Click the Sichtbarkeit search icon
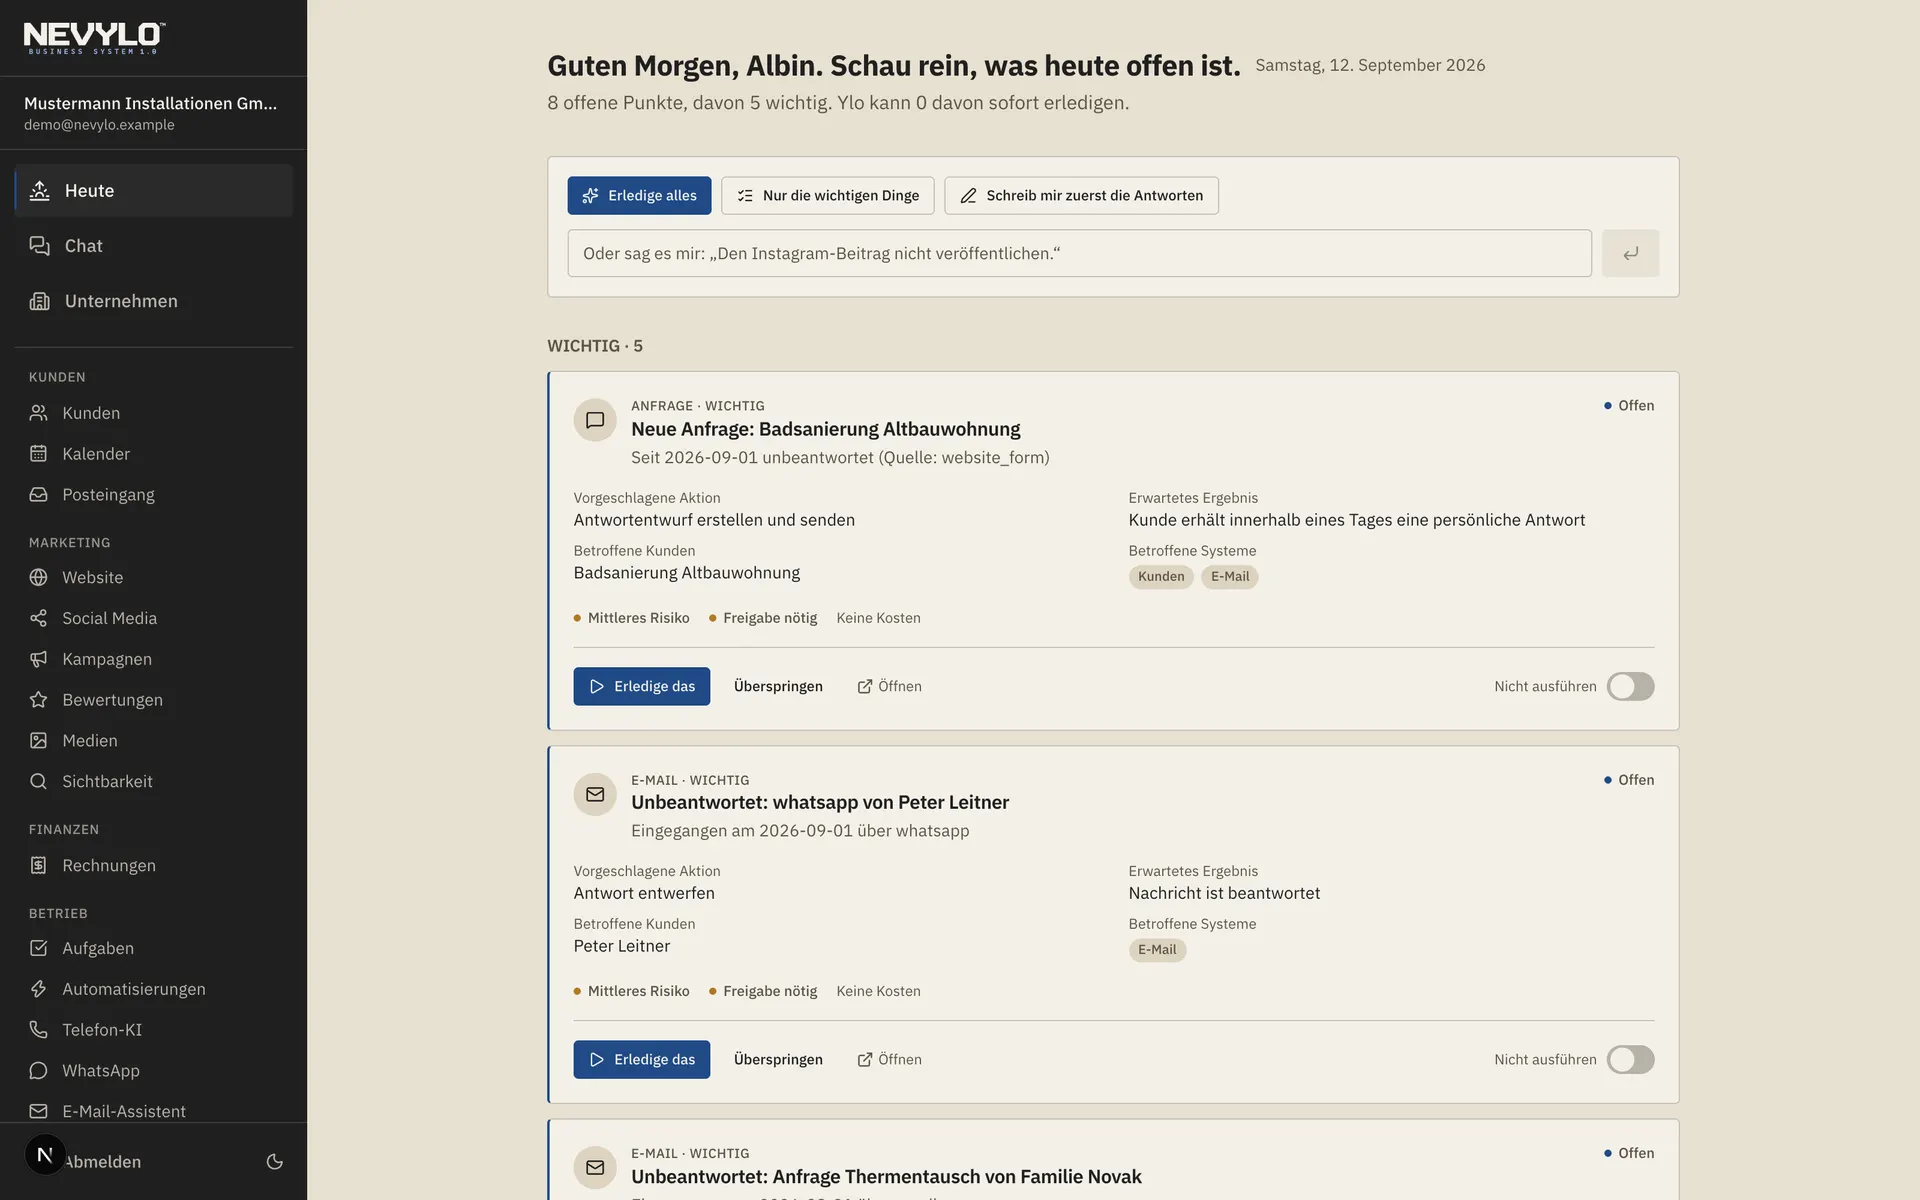The width and height of the screenshot is (1920, 1200). [39, 782]
